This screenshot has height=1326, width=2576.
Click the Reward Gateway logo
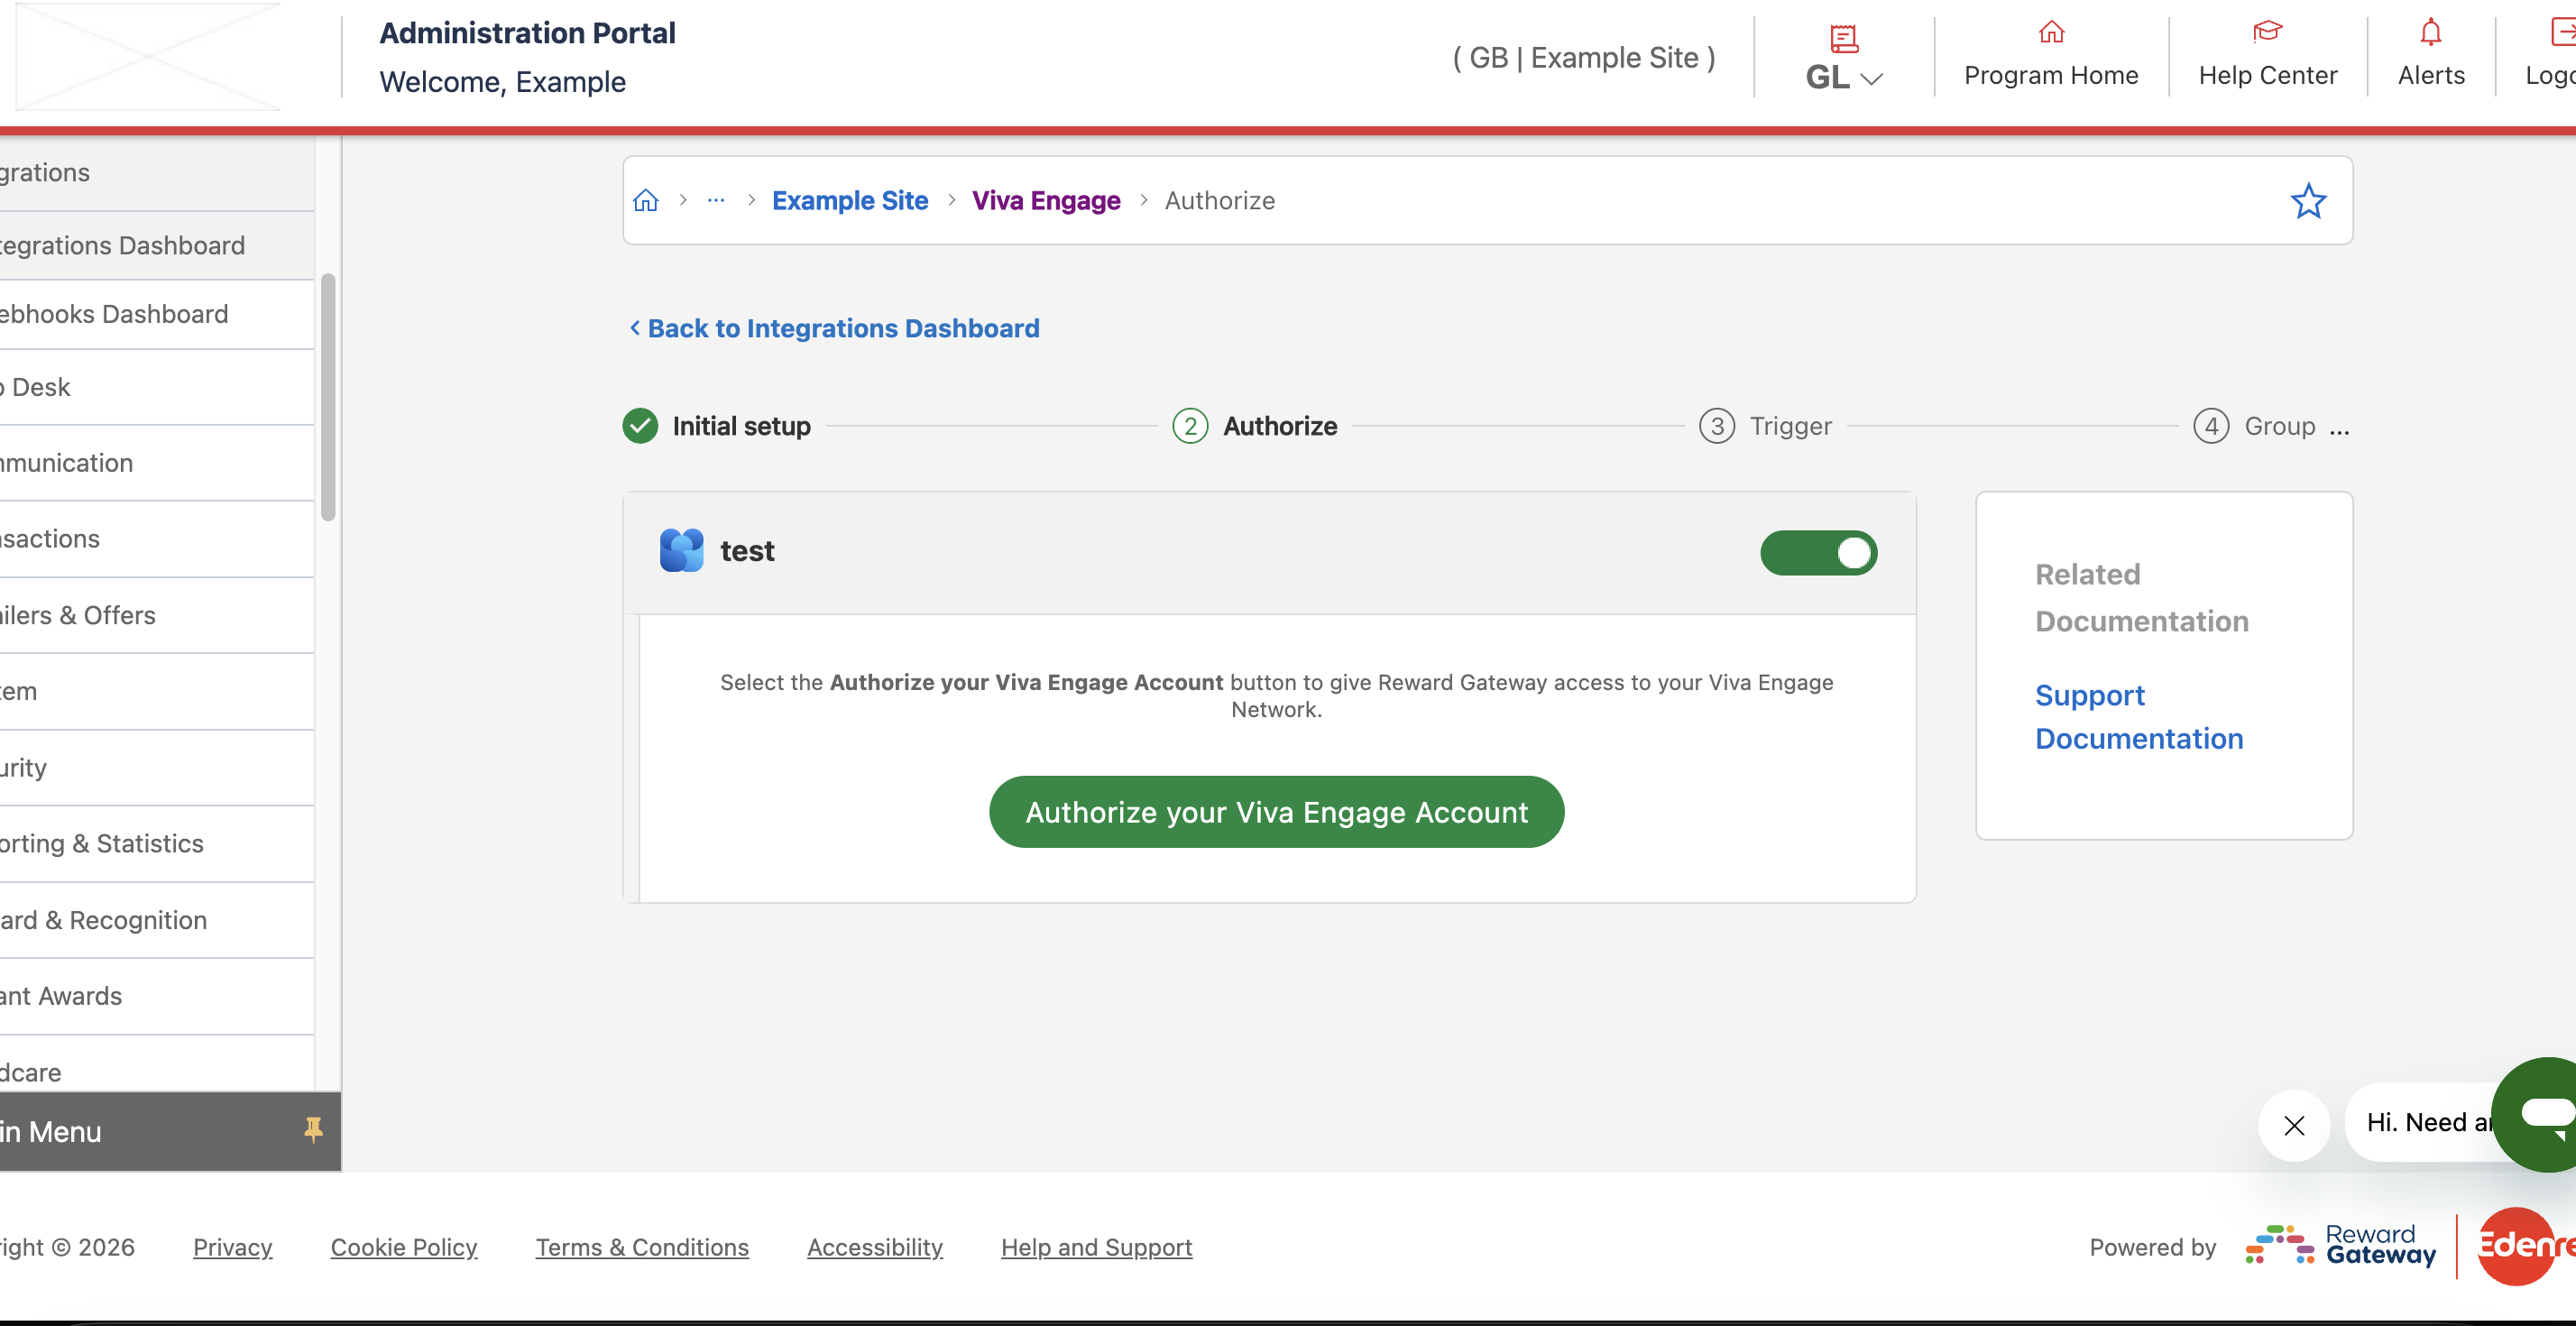pyautogui.click(x=2341, y=1245)
